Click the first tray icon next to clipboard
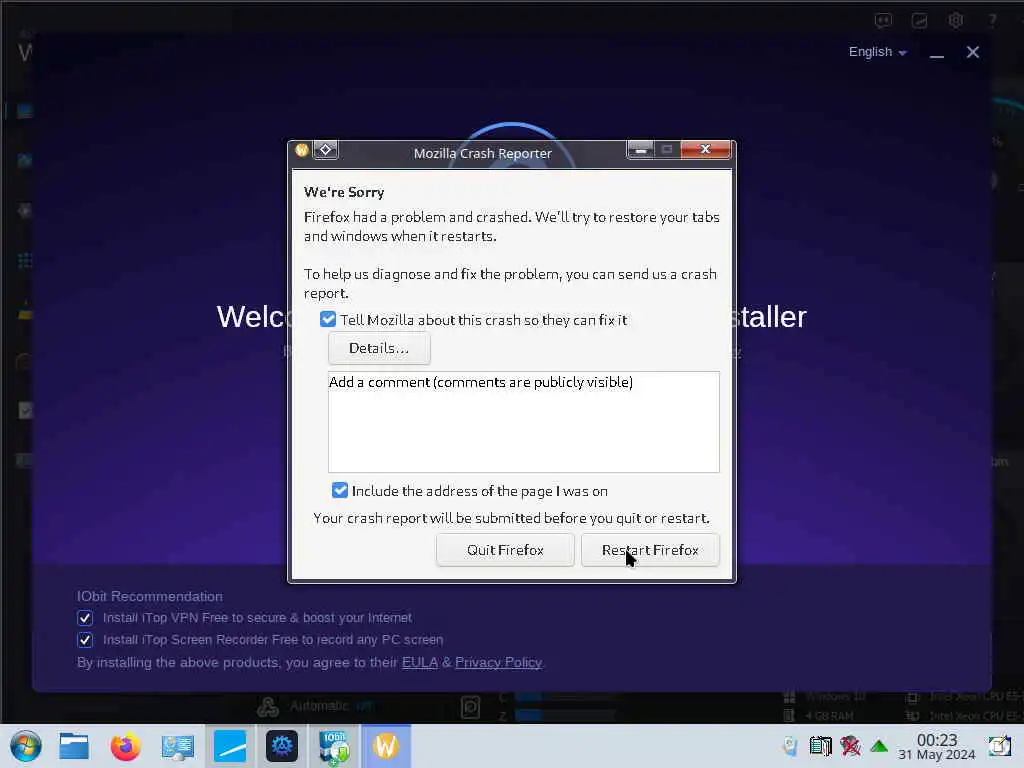The image size is (1024, 768). coord(790,746)
